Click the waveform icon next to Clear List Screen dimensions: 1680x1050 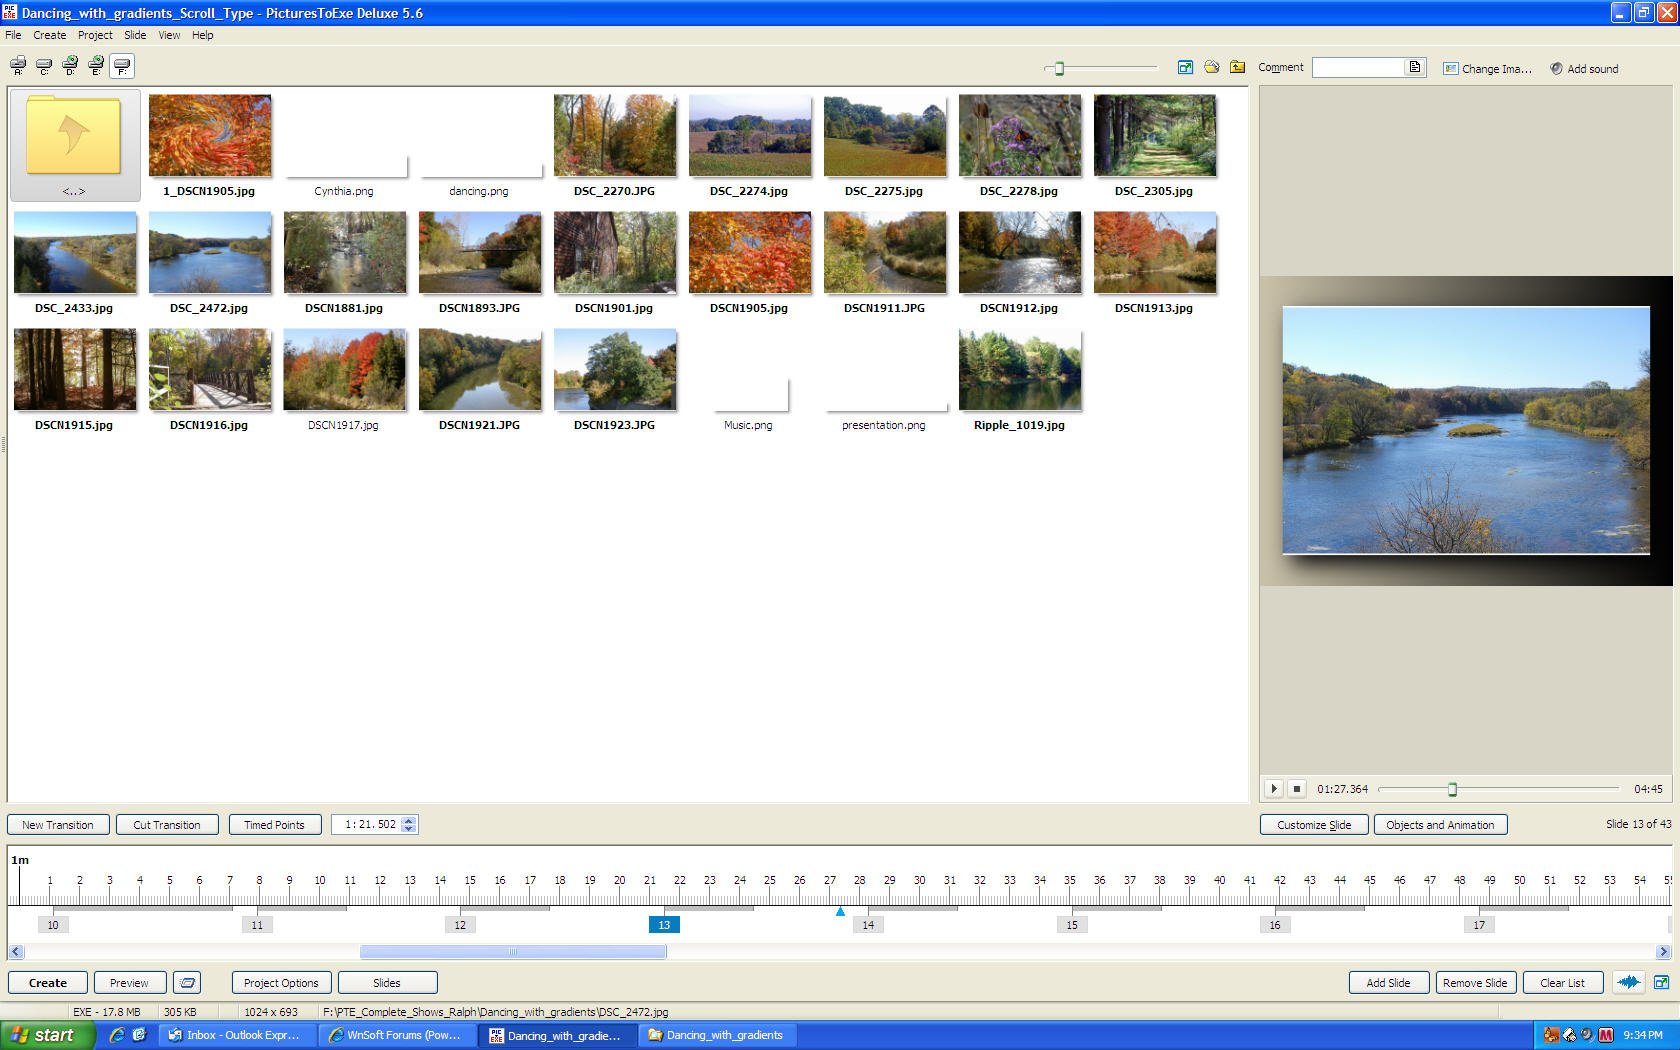1628,982
